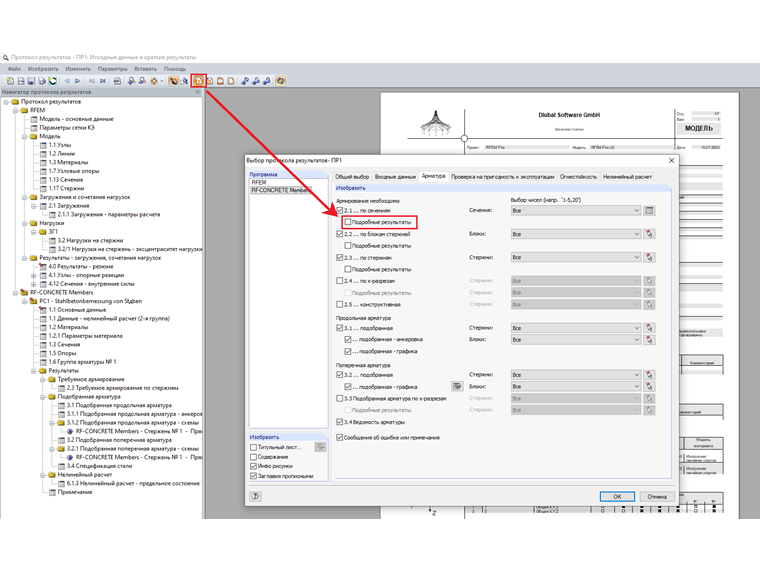760x571 pixels.
Task: Toggle the 2.1 по сечениям checkbox
Action: click(339, 210)
